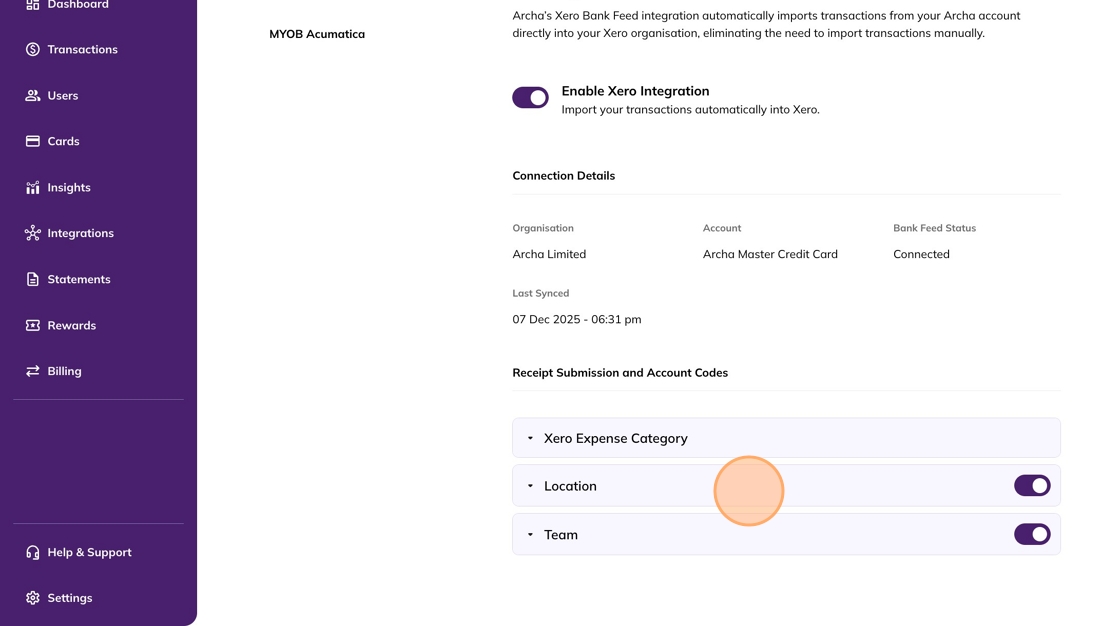Expand the Location section
Image resolution: width=1120 pixels, height=626 pixels.
[x=530, y=485]
